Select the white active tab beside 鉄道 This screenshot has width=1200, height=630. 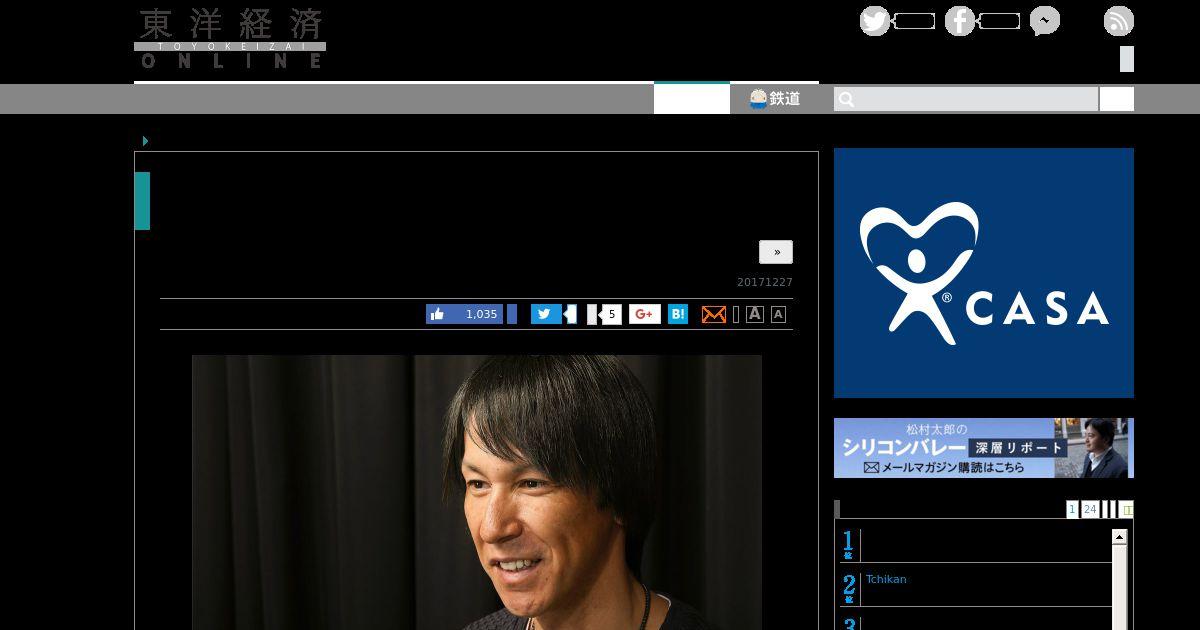[x=692, y=99]
